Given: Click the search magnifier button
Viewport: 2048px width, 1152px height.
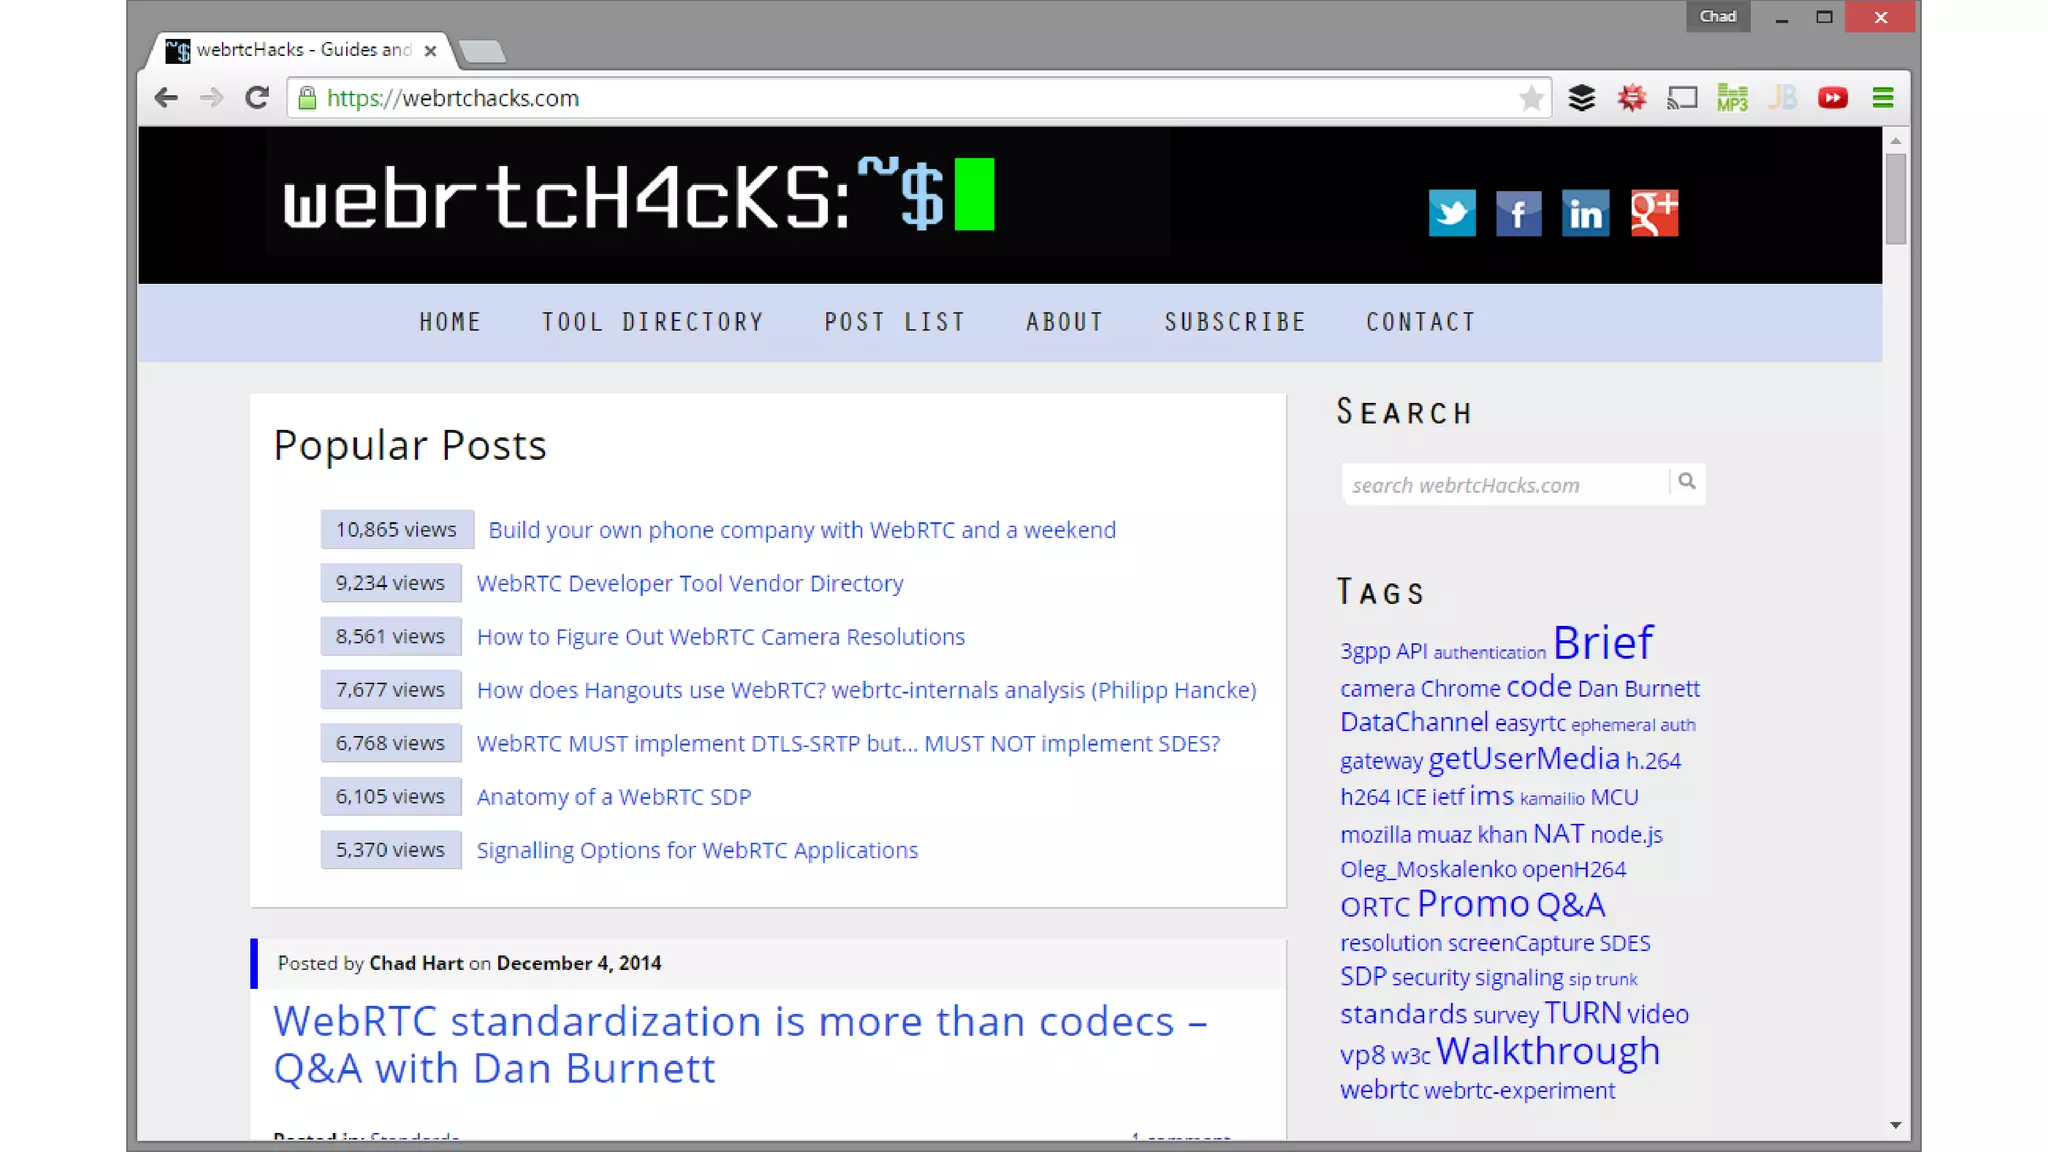Looking at the screenshot, I should [1687, 482].
